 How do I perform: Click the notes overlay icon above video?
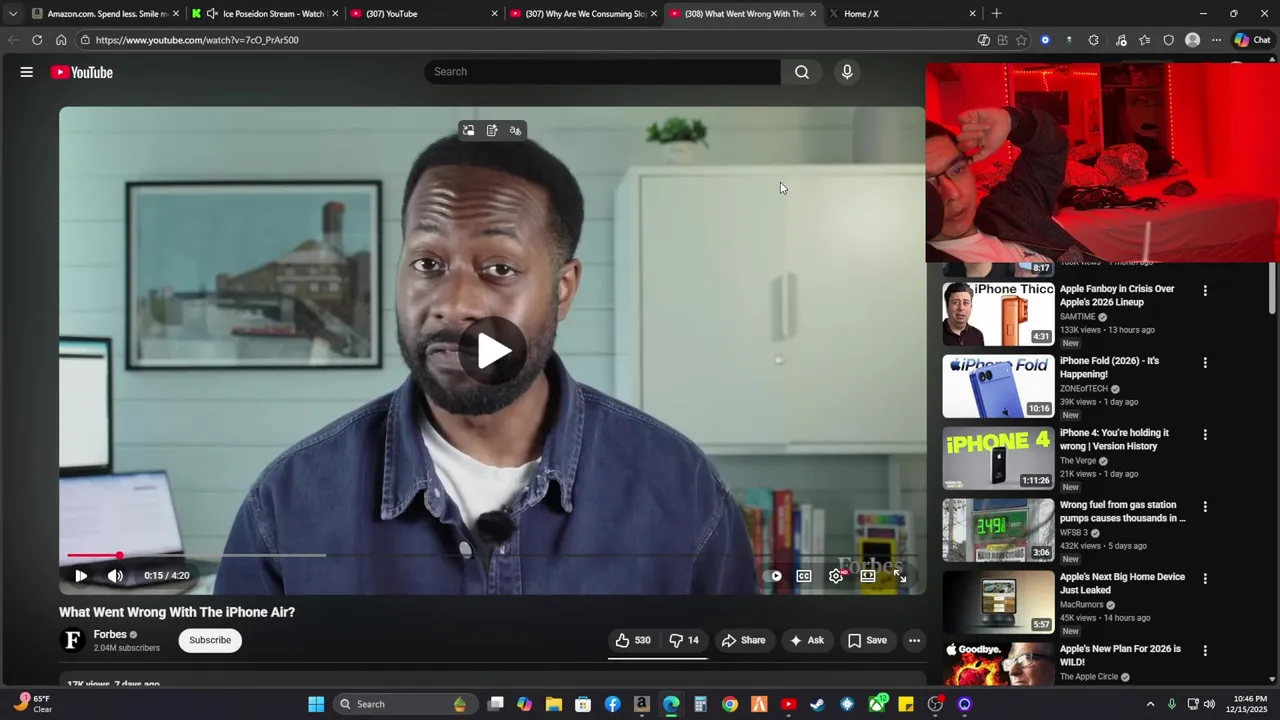click(x=492, y=131)
